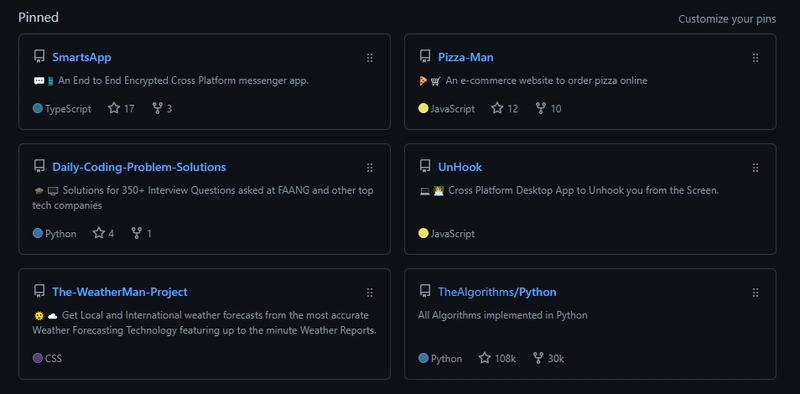The width and height of the screenshot is (800, 394).
Task: Click 'All Algorithms implemented in Python' text
Action: coord(503,315)
